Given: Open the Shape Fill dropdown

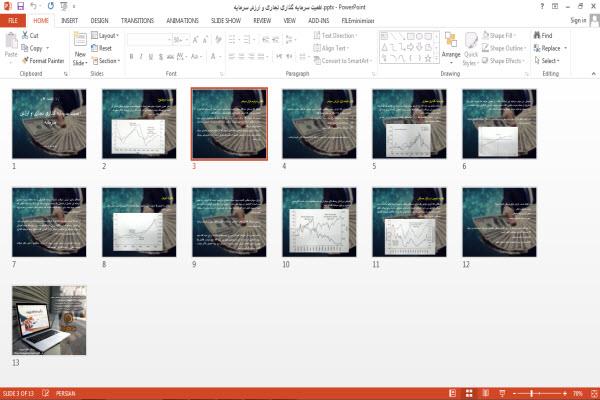Looking at the screenshot, I should [499, 35].
